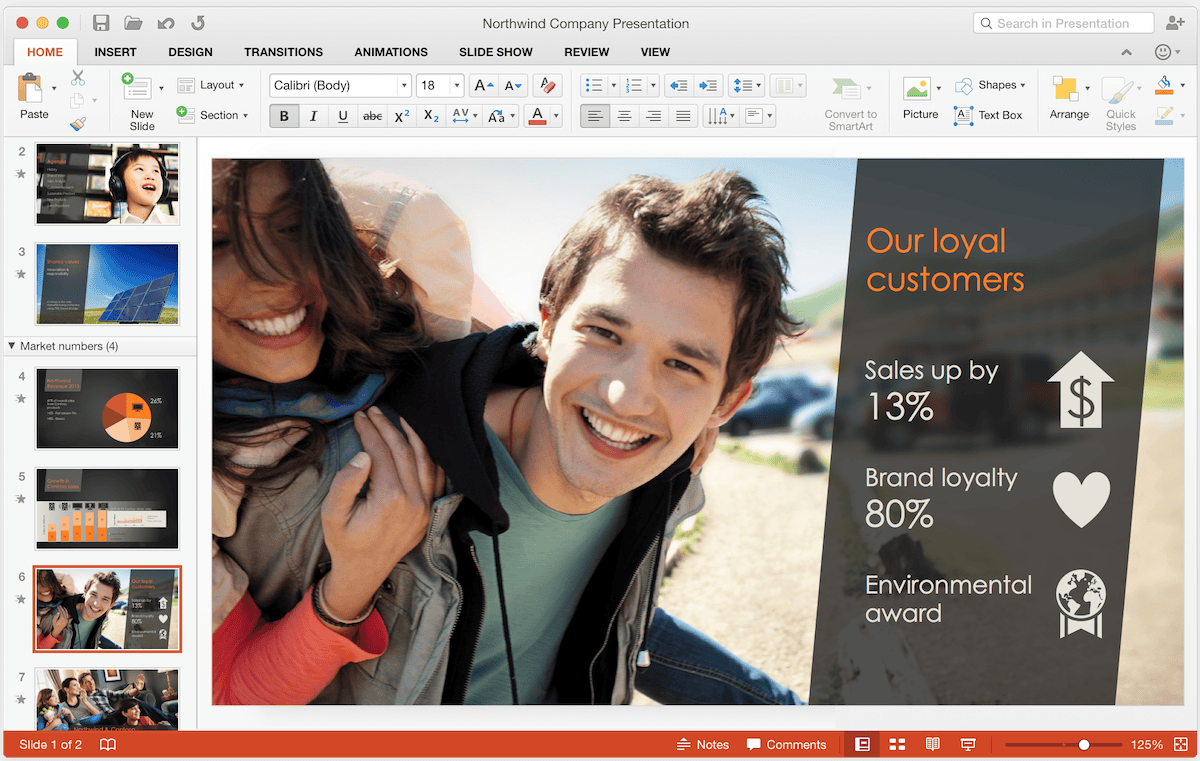Start slide show from status bar
This screenshot has width=1200, height=761.
(968, 745)
